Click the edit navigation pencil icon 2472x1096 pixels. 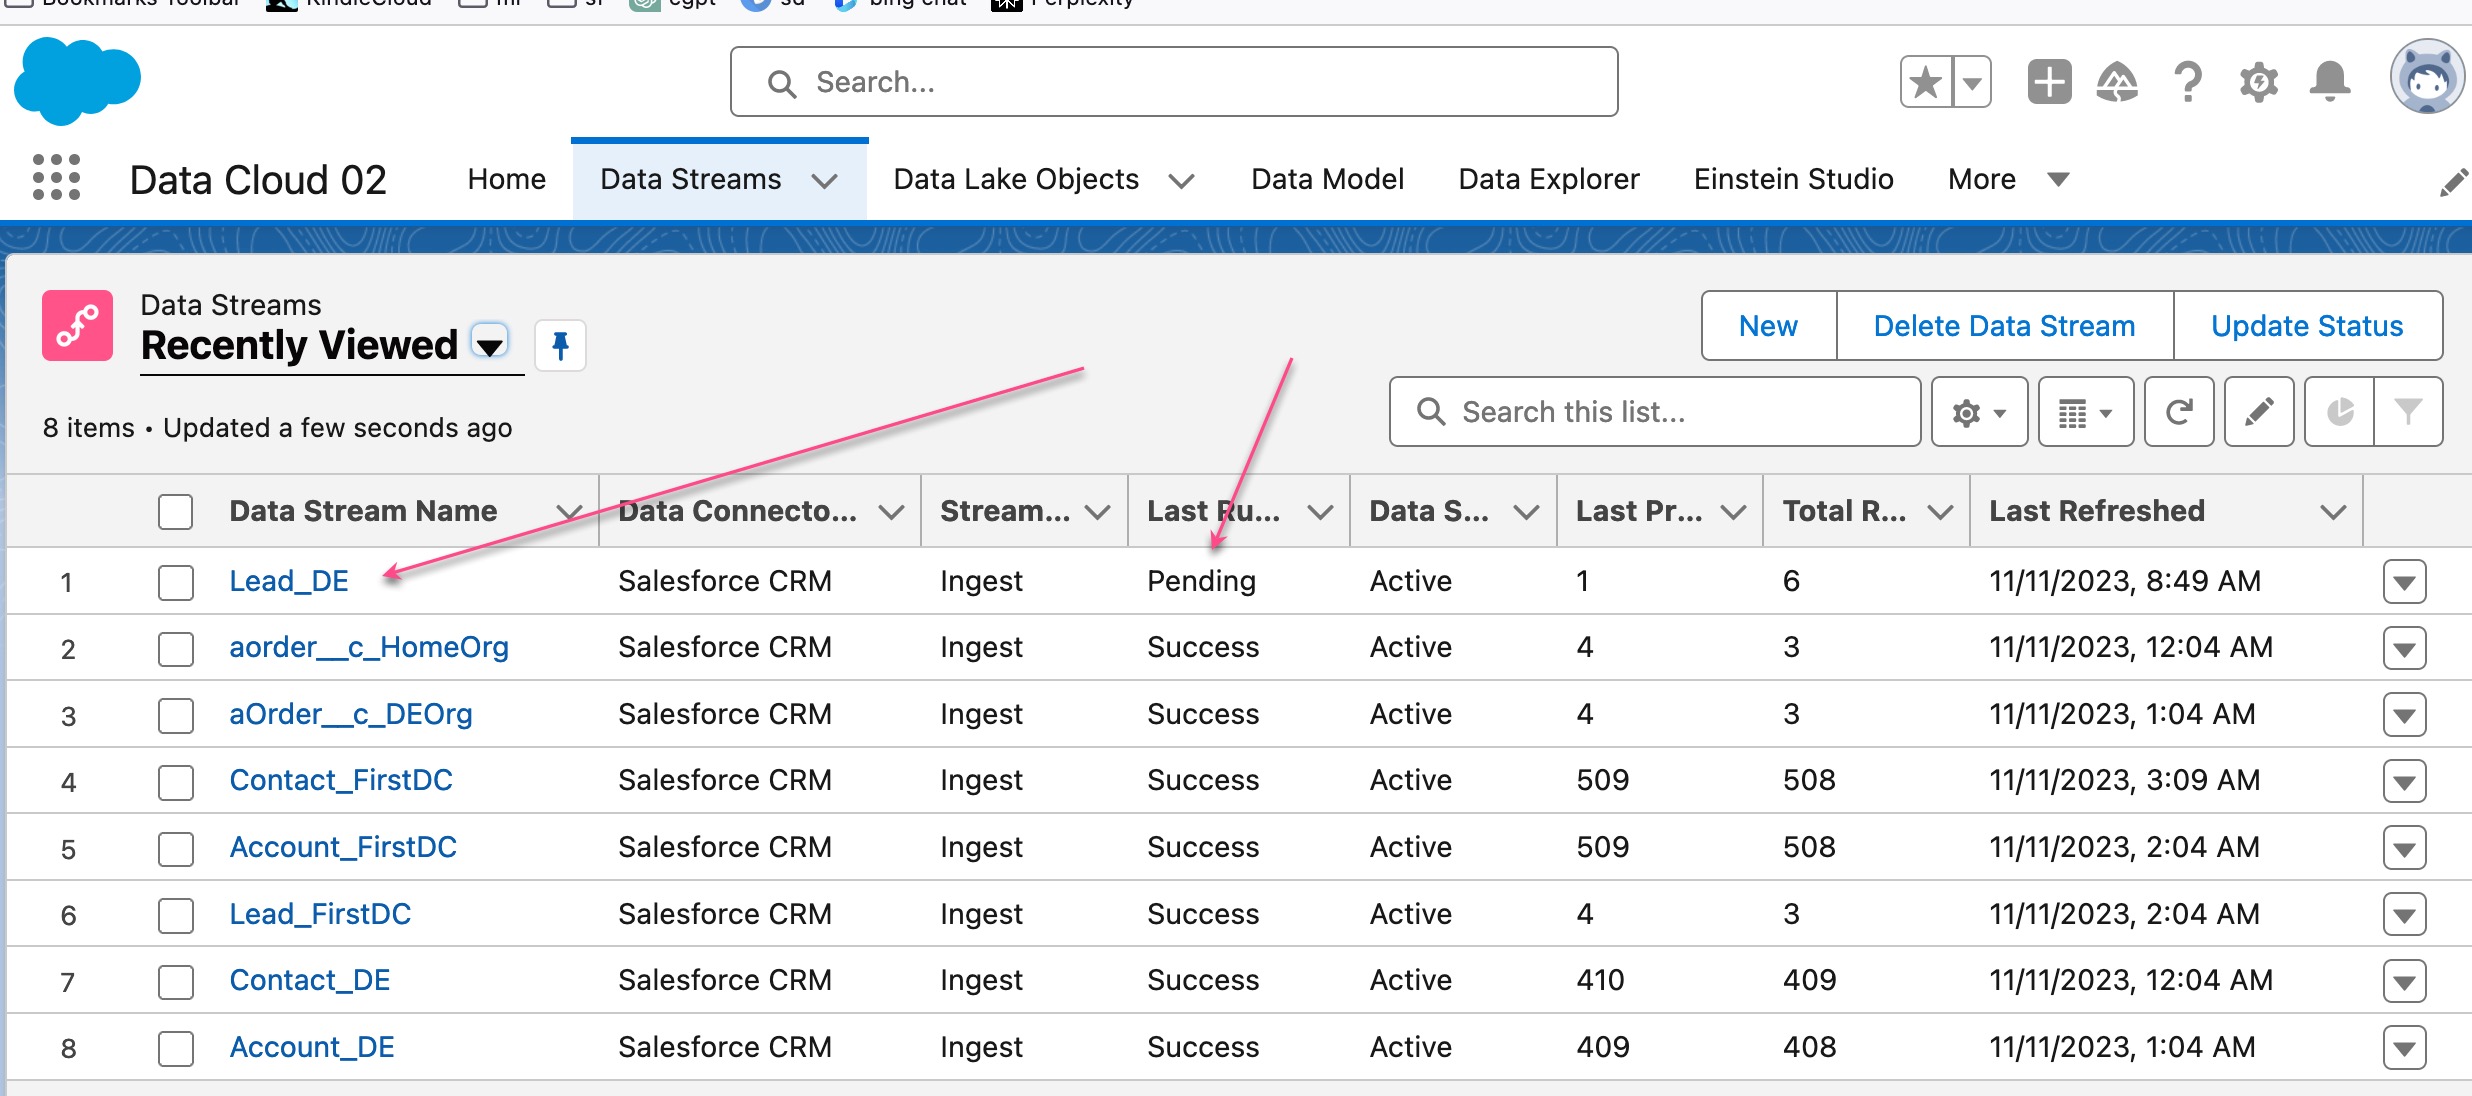pos(2453,182)
